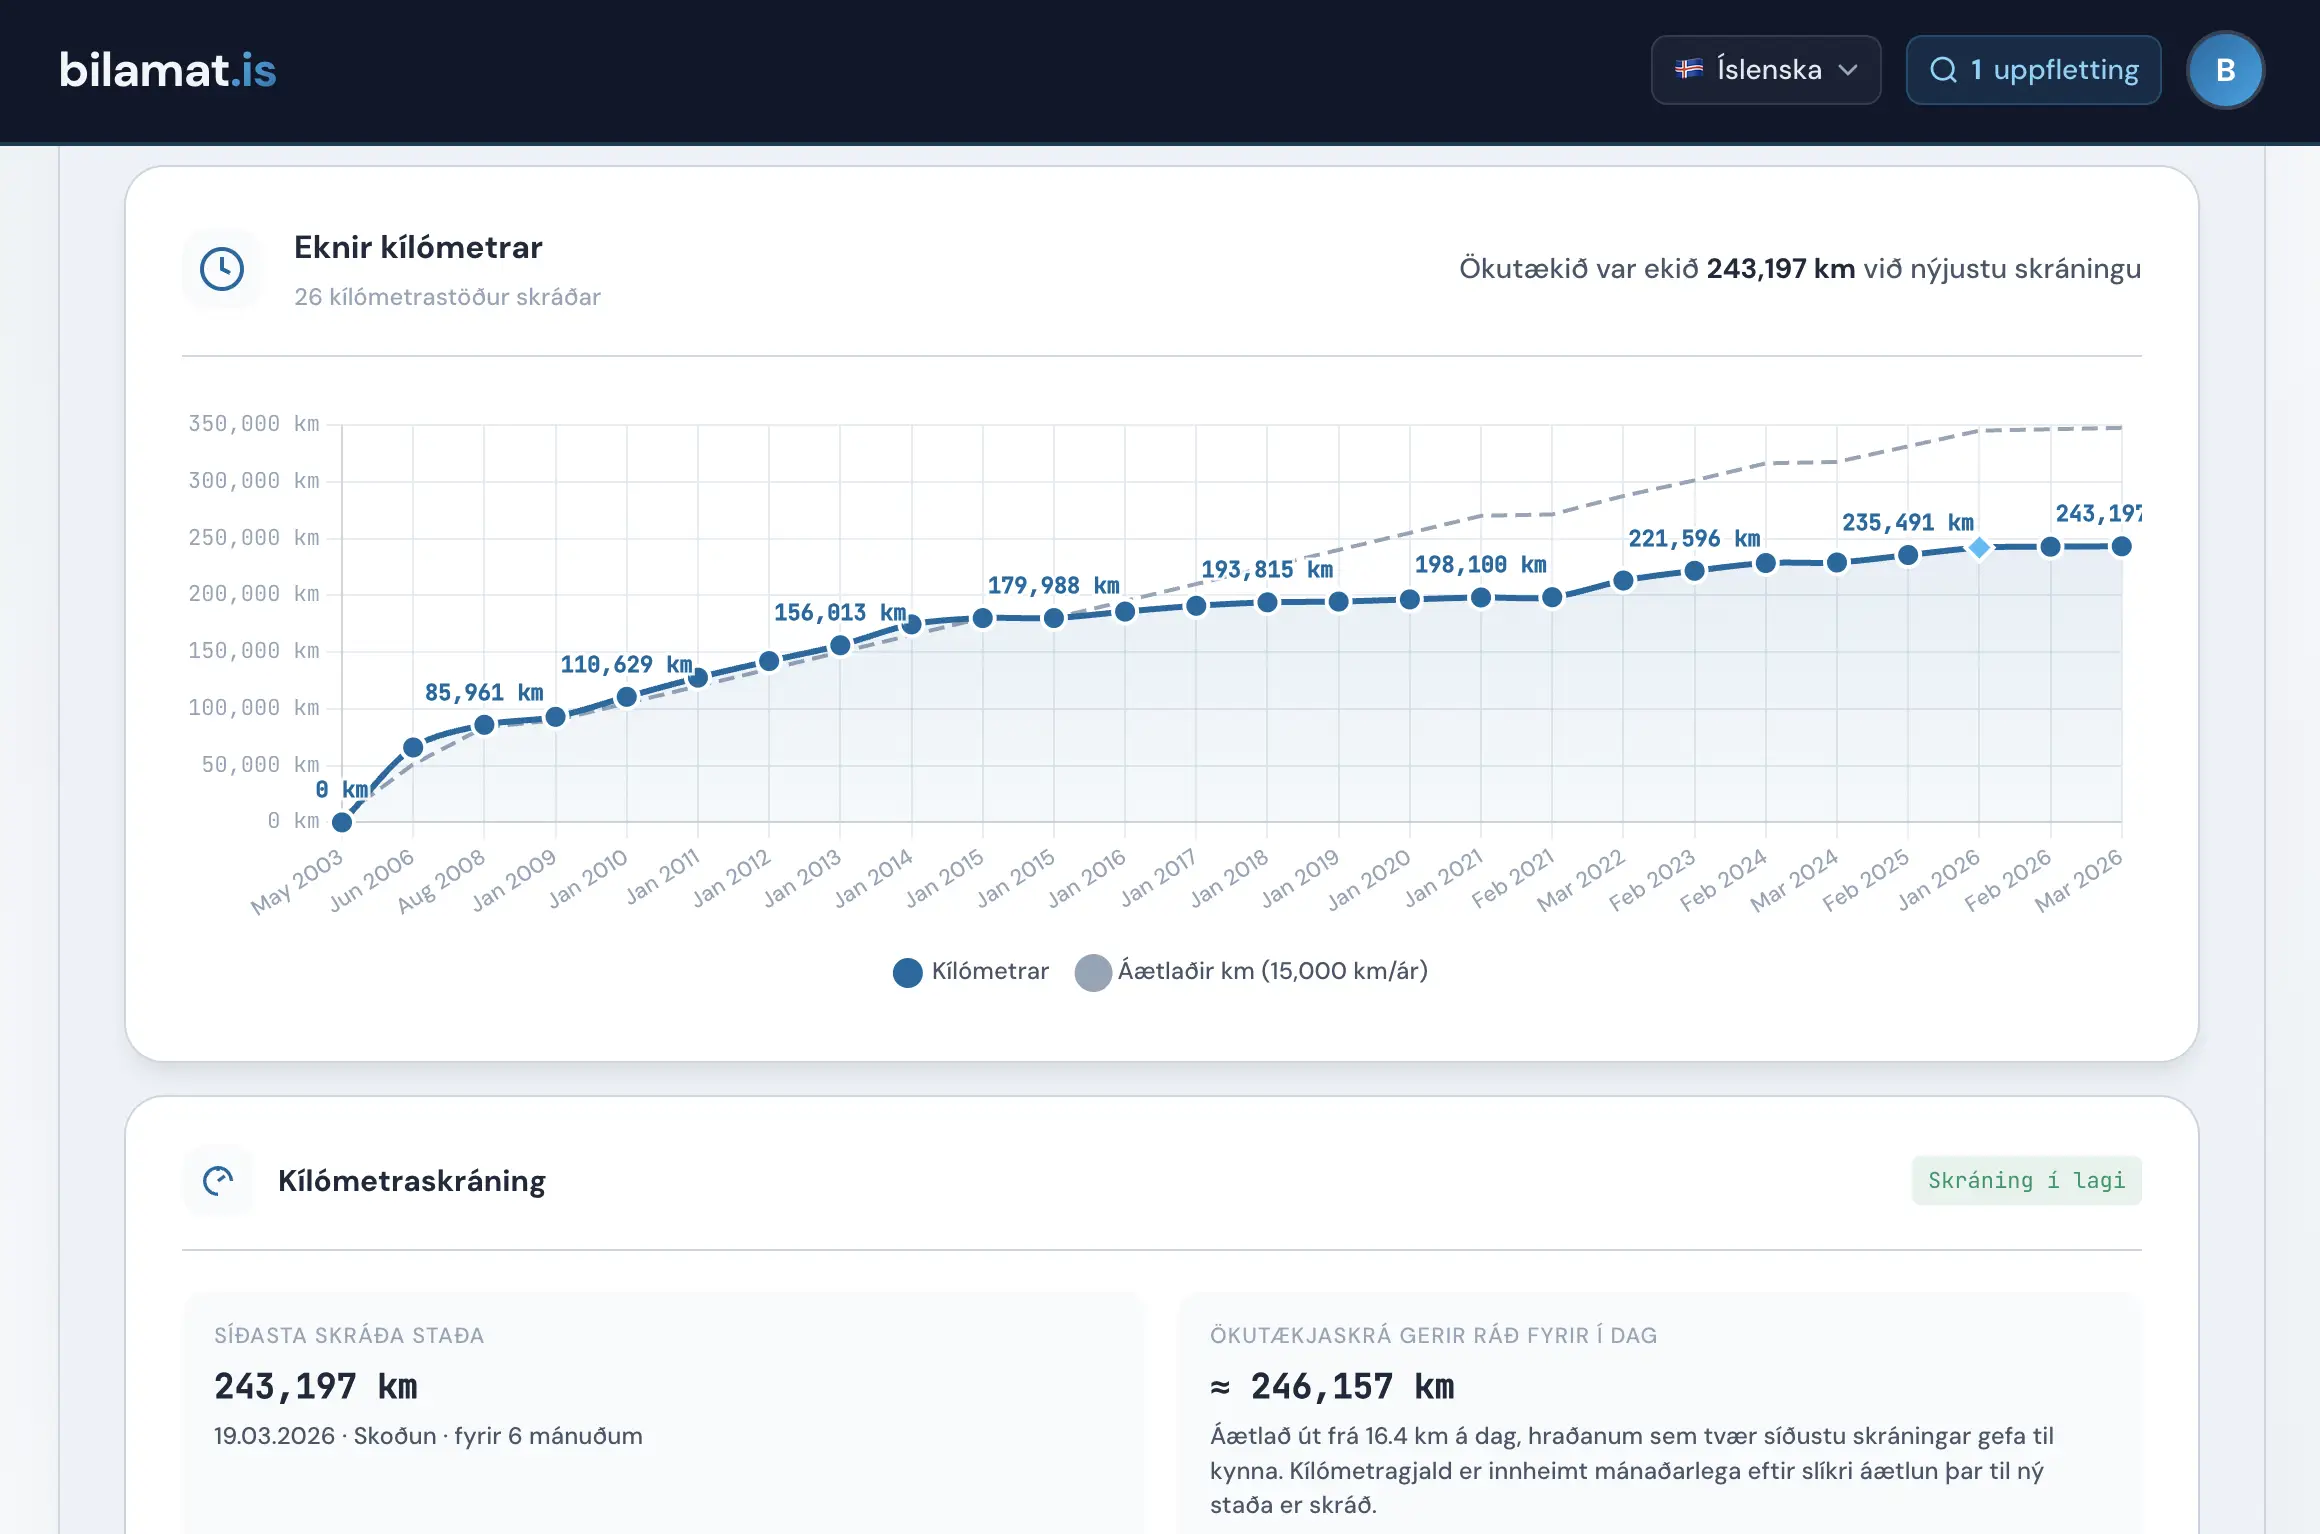
Task: Select the Feb 2024 data point
Action: [x=1766, y=564]
